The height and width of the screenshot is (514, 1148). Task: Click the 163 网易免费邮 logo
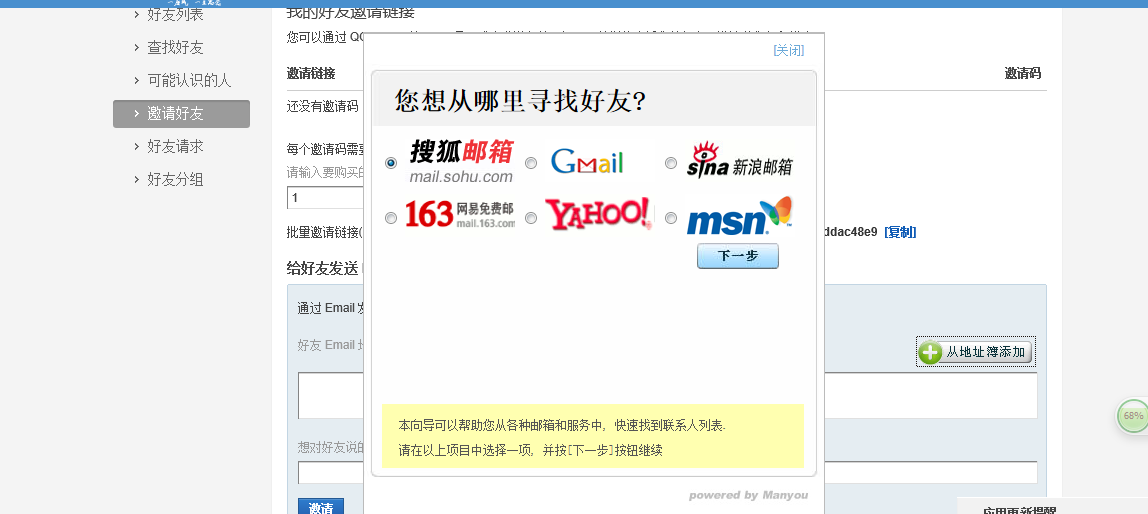(x=460, y=214)
